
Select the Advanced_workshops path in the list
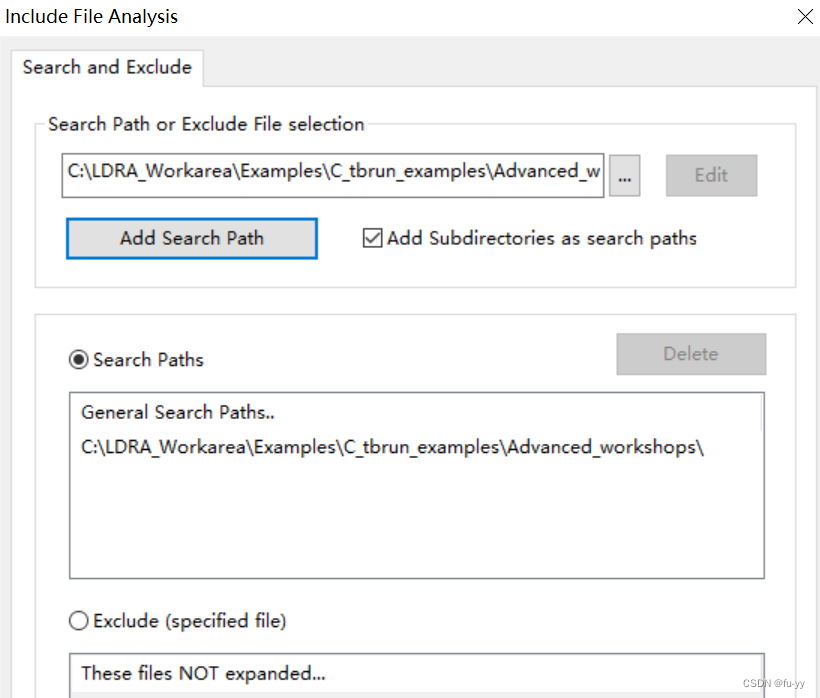tap(392, 447)
